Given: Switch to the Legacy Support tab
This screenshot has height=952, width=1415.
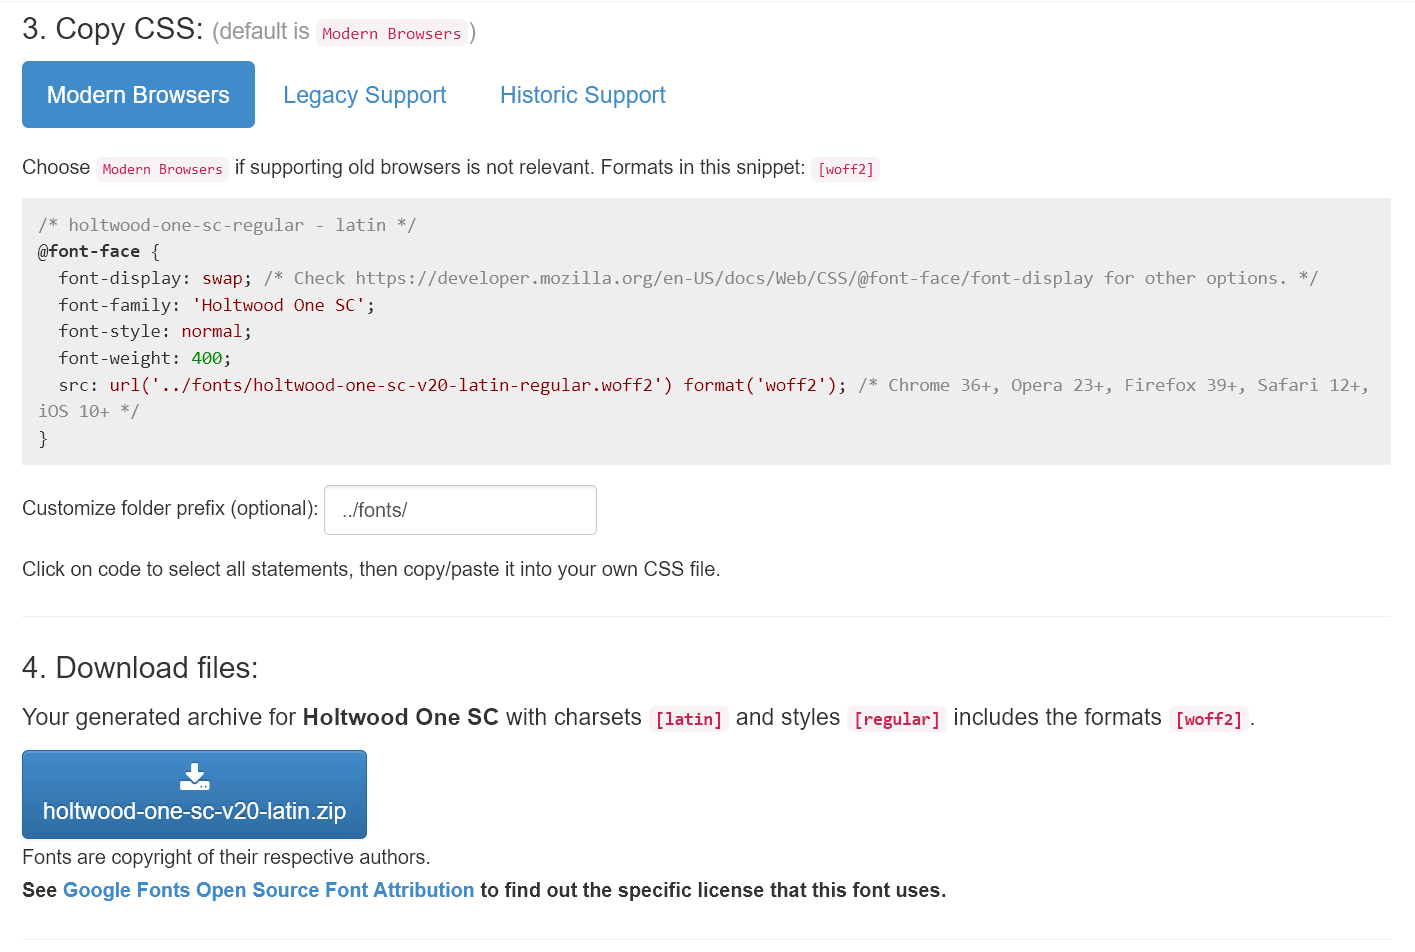Looking at the screenshot, I should pyautogui.click(x=364, y=95).
